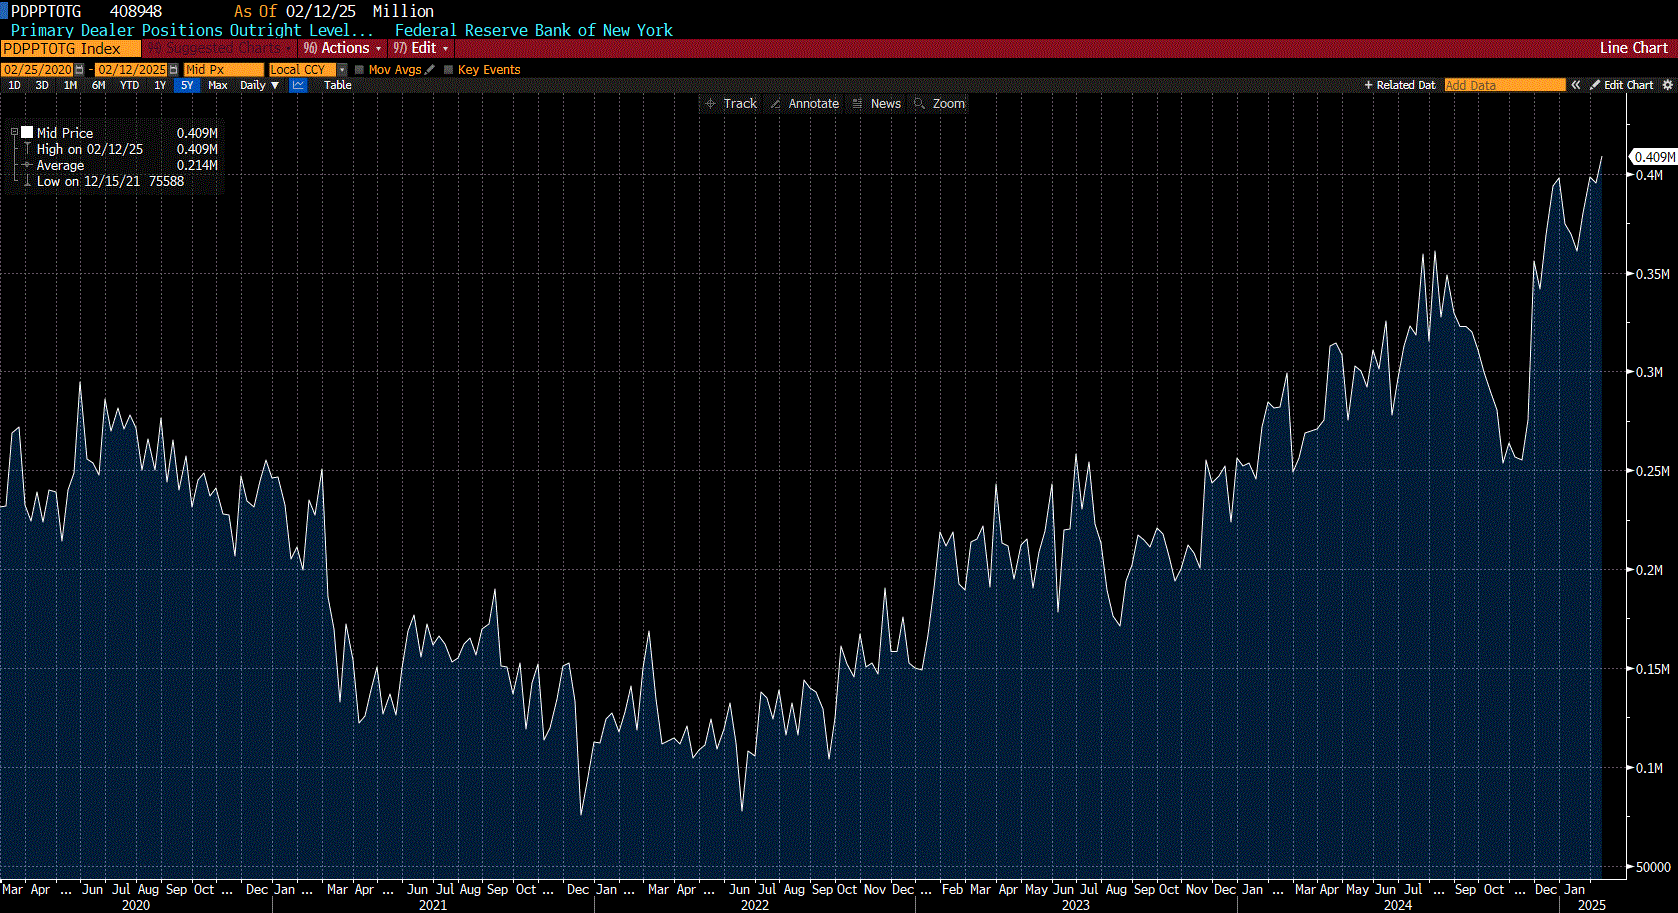Click the Add Data input field

(x=1504, y=85)
